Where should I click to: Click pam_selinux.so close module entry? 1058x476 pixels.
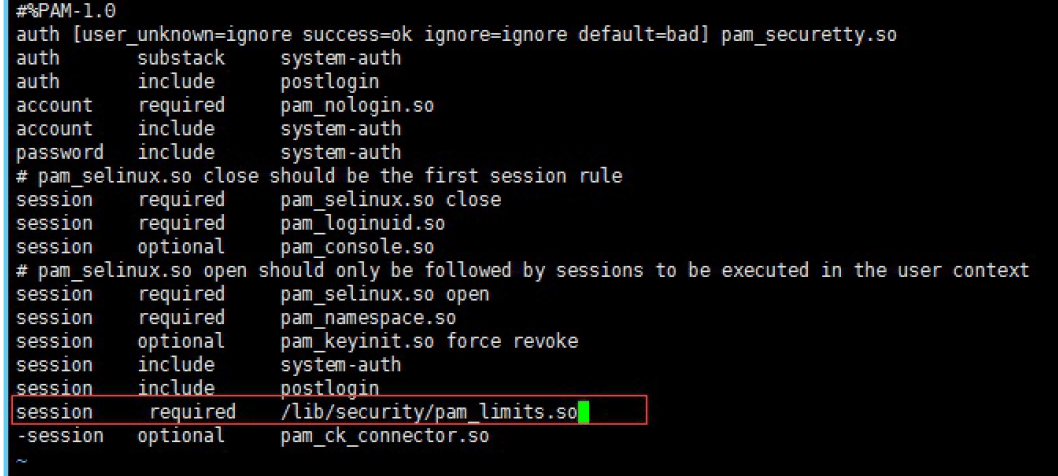391,200
